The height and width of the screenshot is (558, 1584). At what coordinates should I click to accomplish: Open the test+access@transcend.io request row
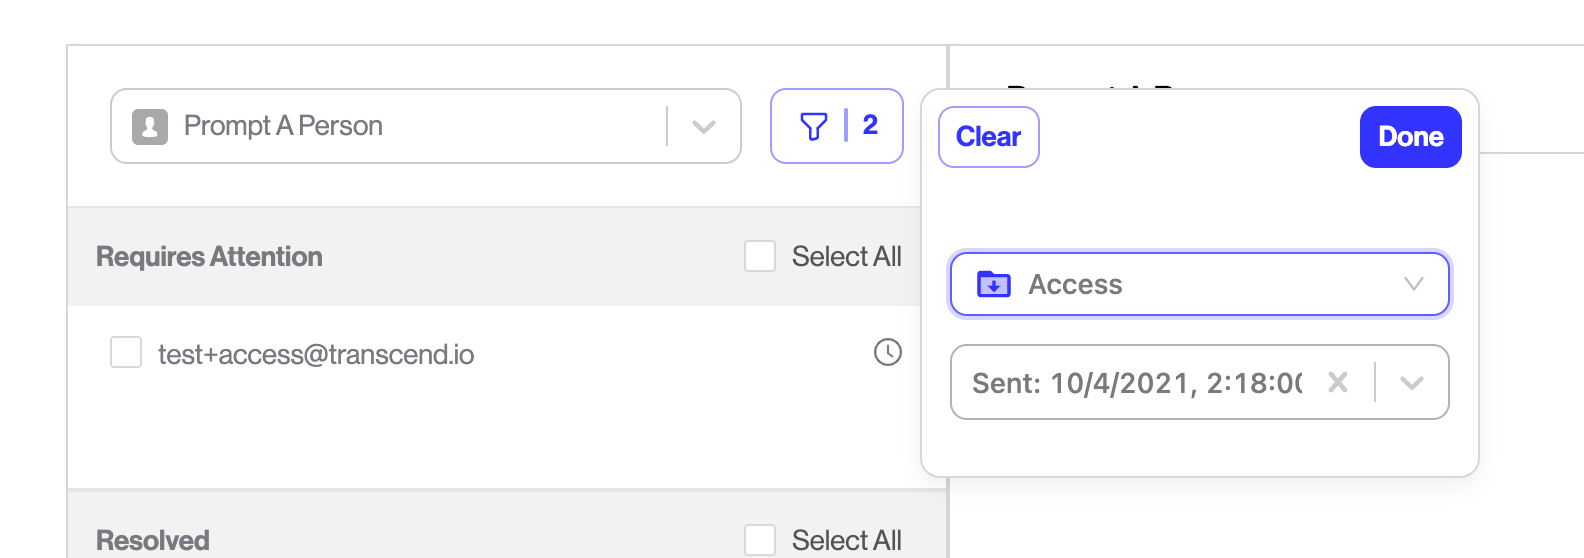tap(494, 353)
